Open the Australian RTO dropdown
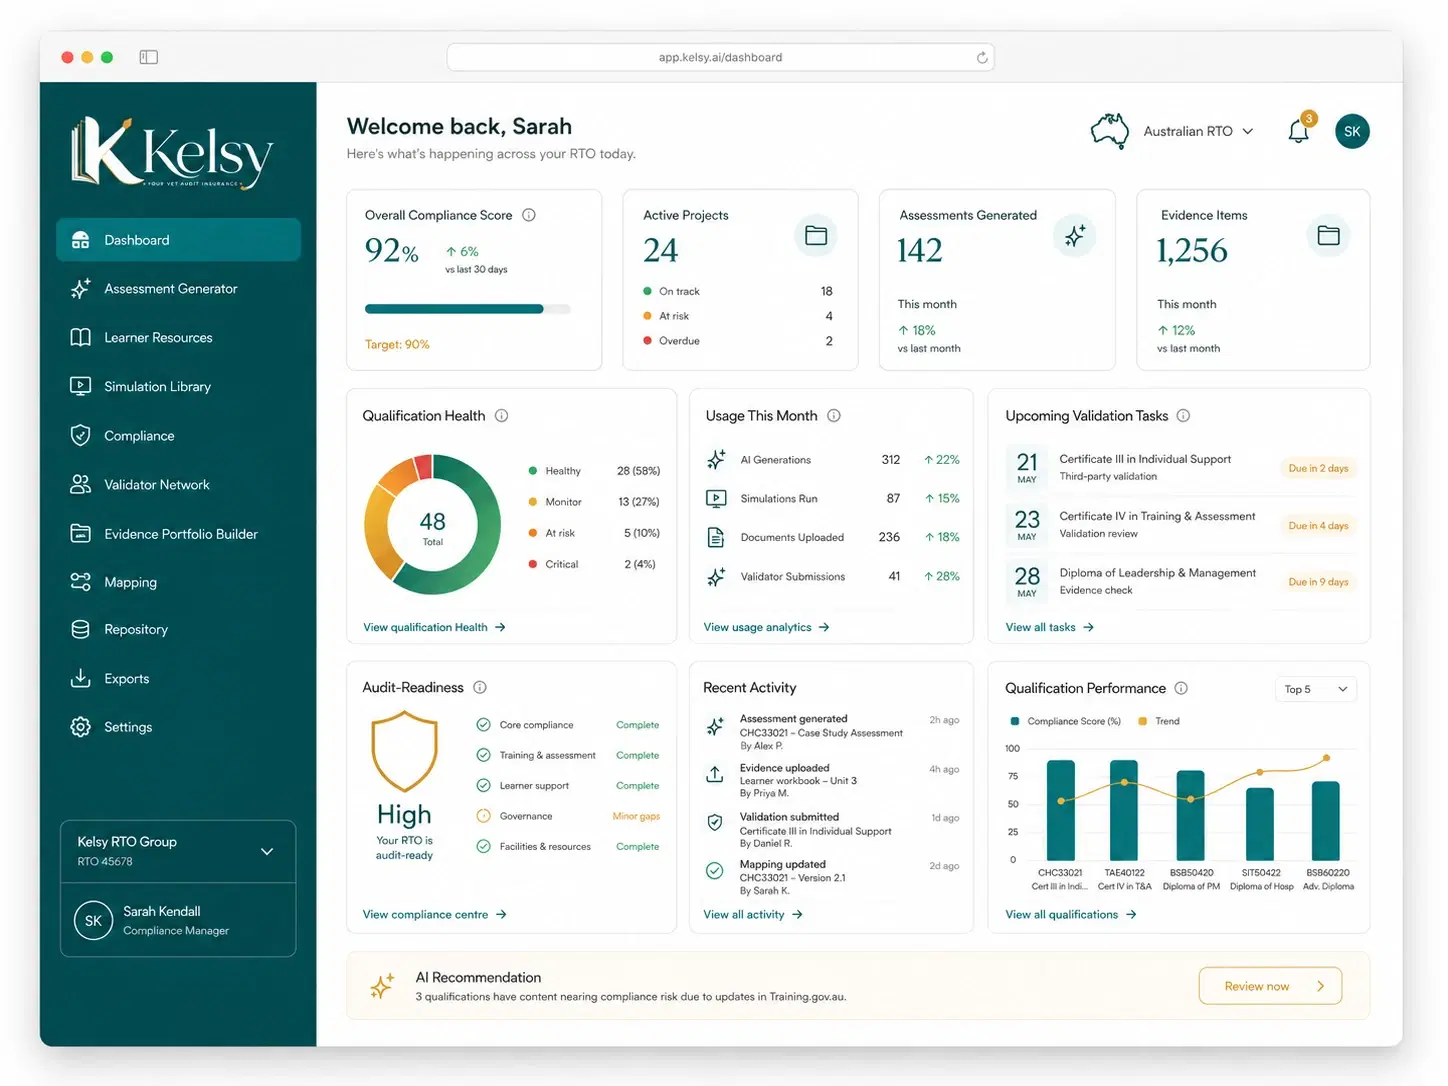The image size is (1448, 1086). click(1198, 131)
